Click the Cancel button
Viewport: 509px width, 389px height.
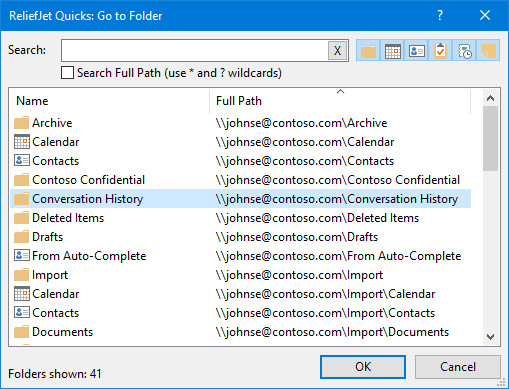(x=458, y=367)
